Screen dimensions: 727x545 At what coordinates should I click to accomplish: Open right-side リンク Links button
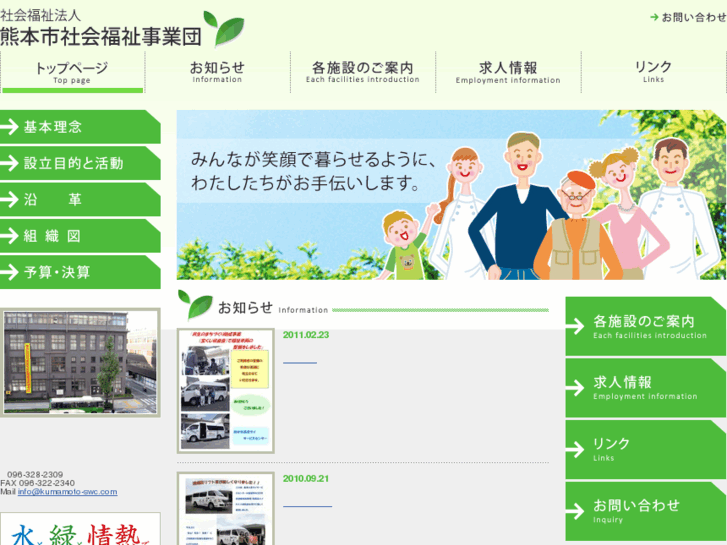[x=645, y=449]
